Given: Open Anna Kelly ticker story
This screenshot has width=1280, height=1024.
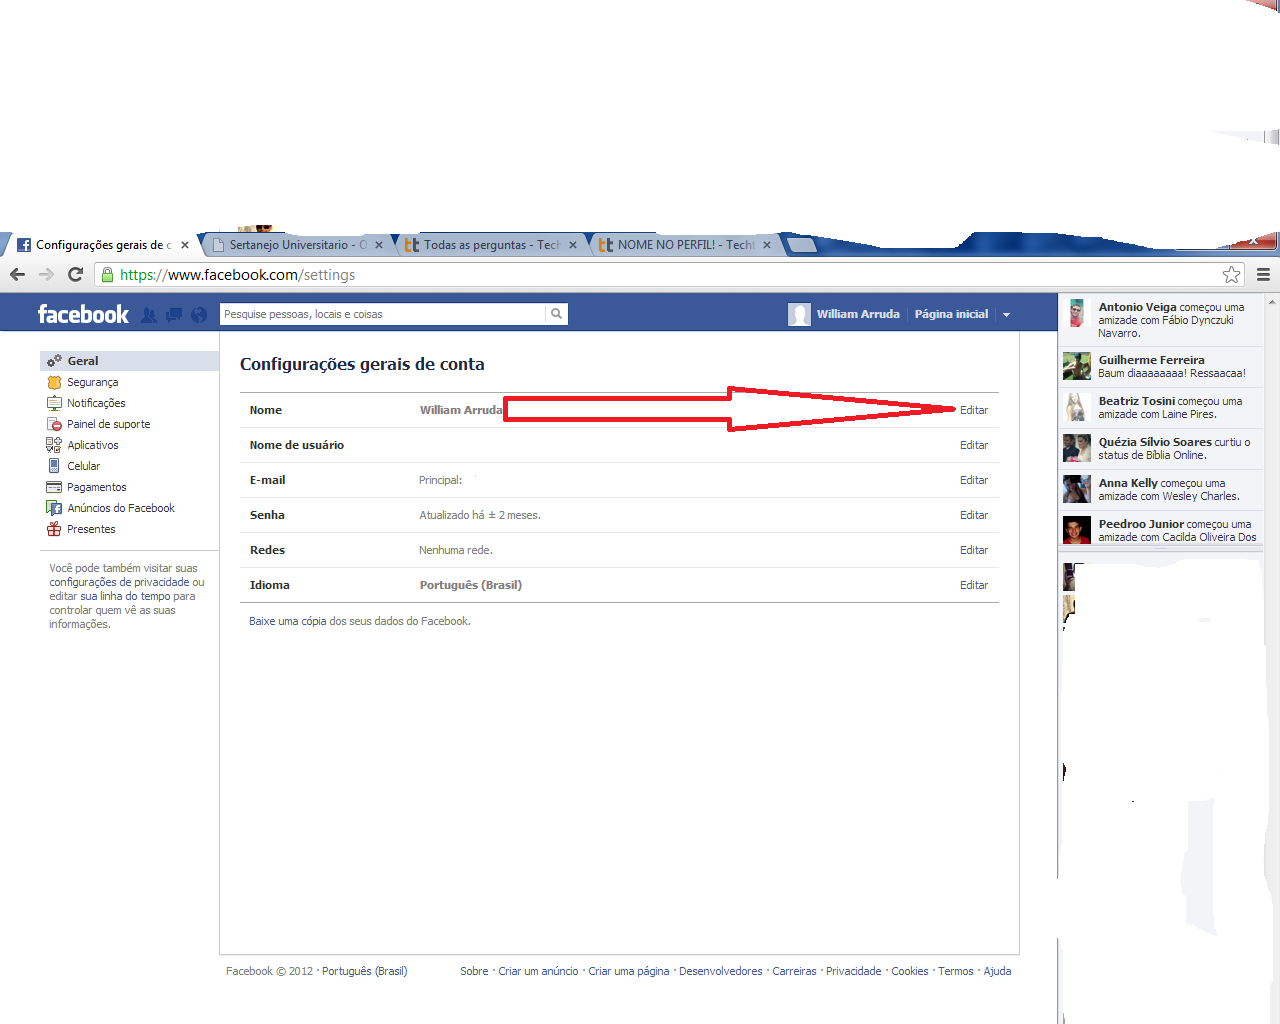Looking at the screenshot, I should pyautogui.click(x=1161, y=489).
